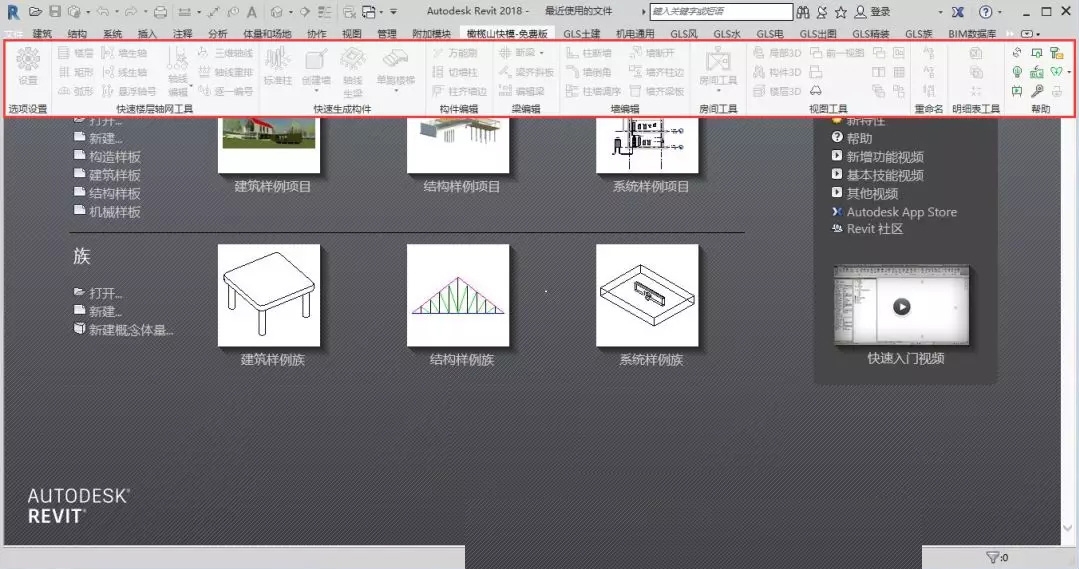Click the 构造样板 link under projects
1079x569 pixels.
pos(107,157)
